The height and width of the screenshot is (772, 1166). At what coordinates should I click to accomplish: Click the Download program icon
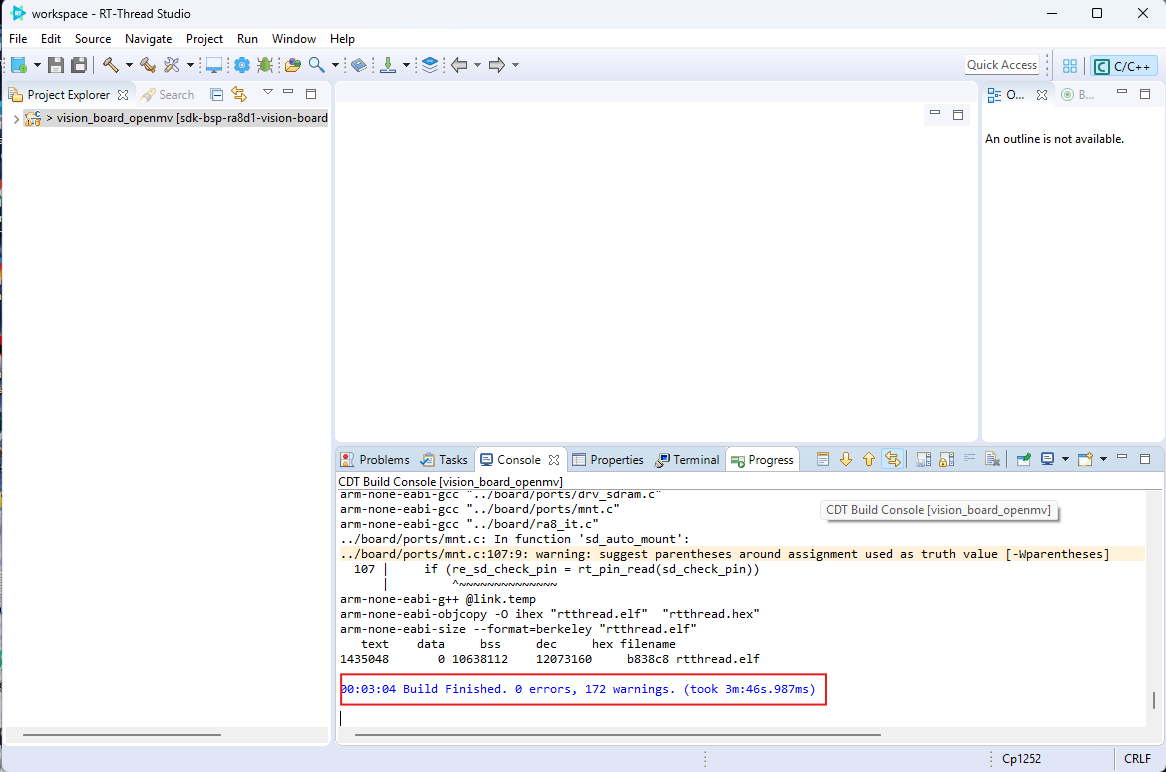388,65
